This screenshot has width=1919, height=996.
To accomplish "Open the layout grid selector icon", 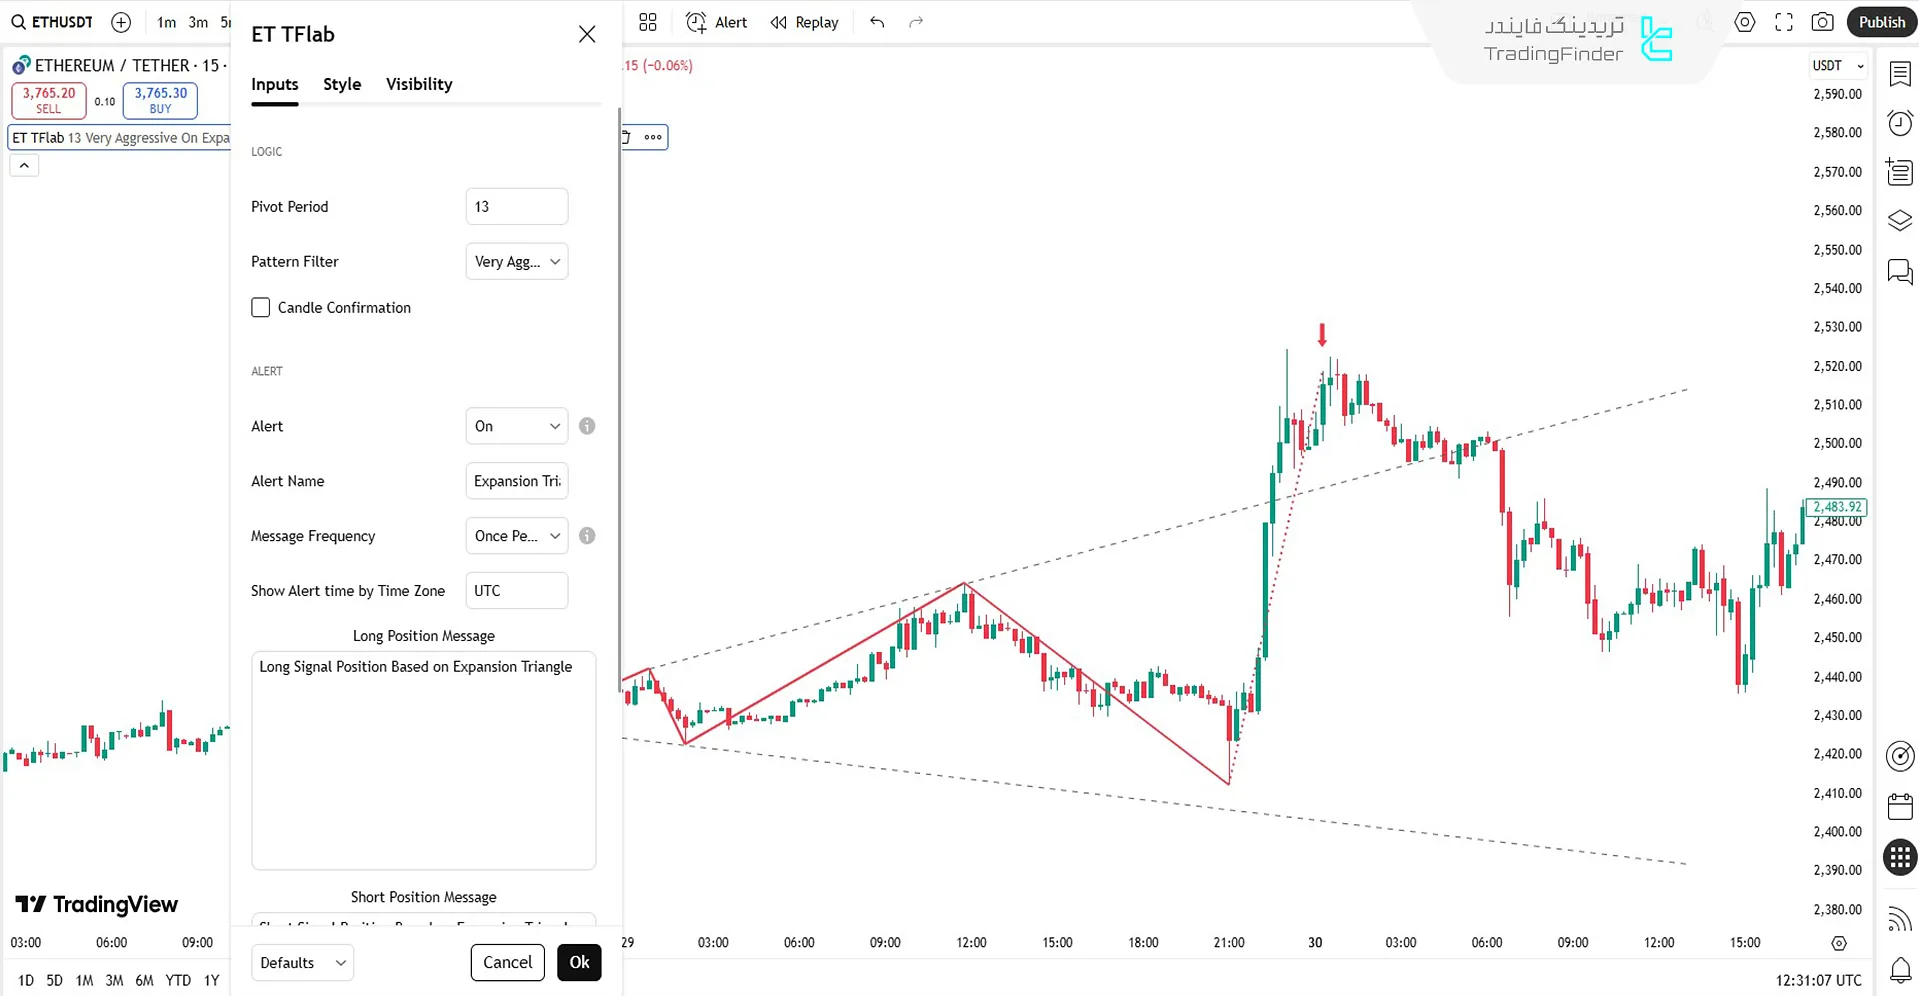I will pyautogui.click(x=648, y=22).
